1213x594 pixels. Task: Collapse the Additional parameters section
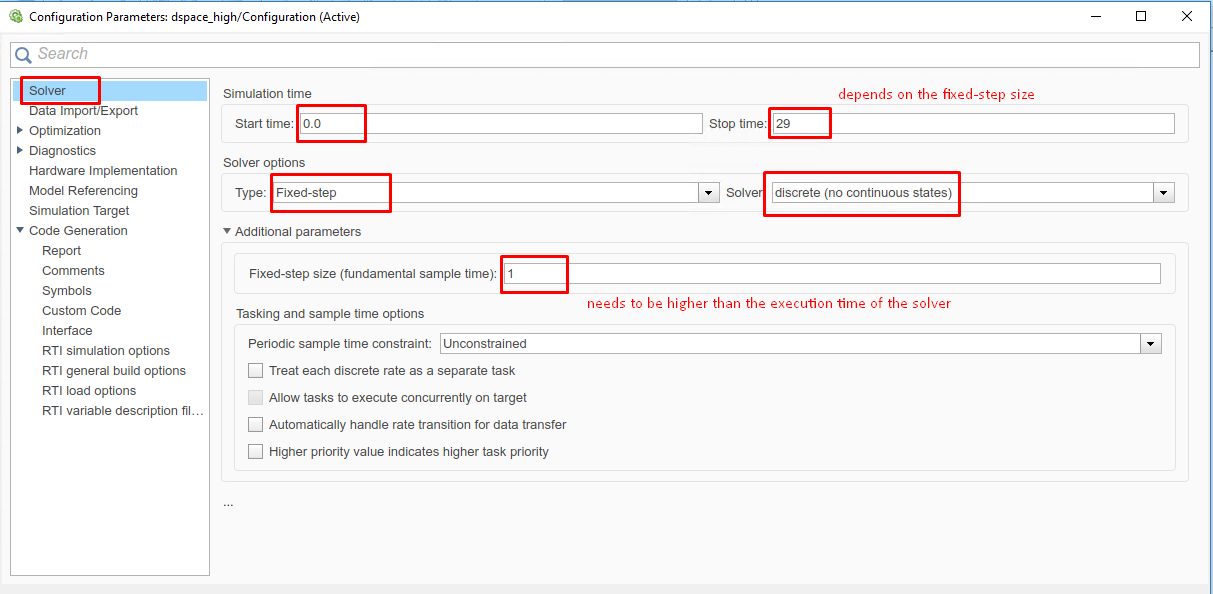pos(227,232)
